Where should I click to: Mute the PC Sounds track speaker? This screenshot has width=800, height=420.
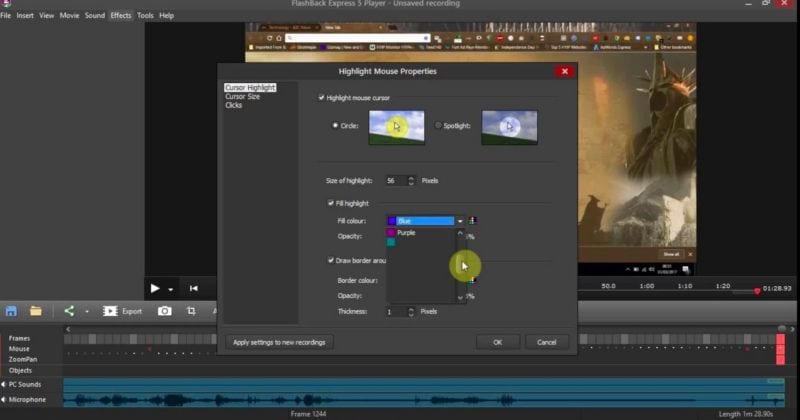click(x=4, y=384)
